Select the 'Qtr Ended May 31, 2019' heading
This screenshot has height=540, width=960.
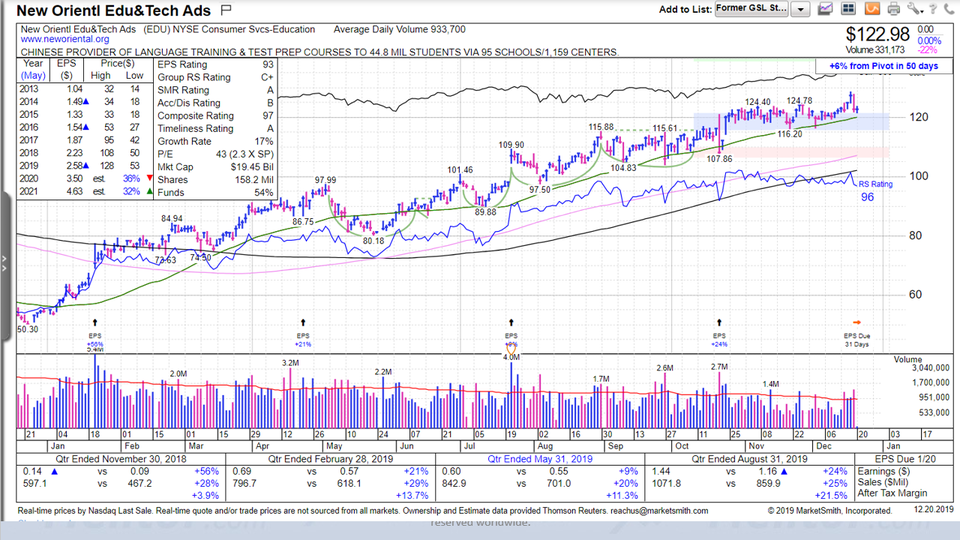[x=539, y=459]
